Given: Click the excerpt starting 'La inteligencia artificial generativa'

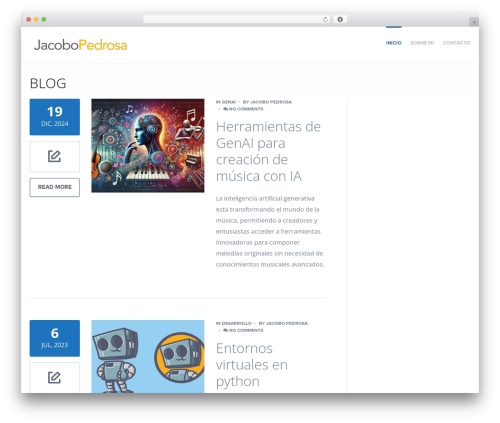Looking at the screenshot, I should [270, 231].
